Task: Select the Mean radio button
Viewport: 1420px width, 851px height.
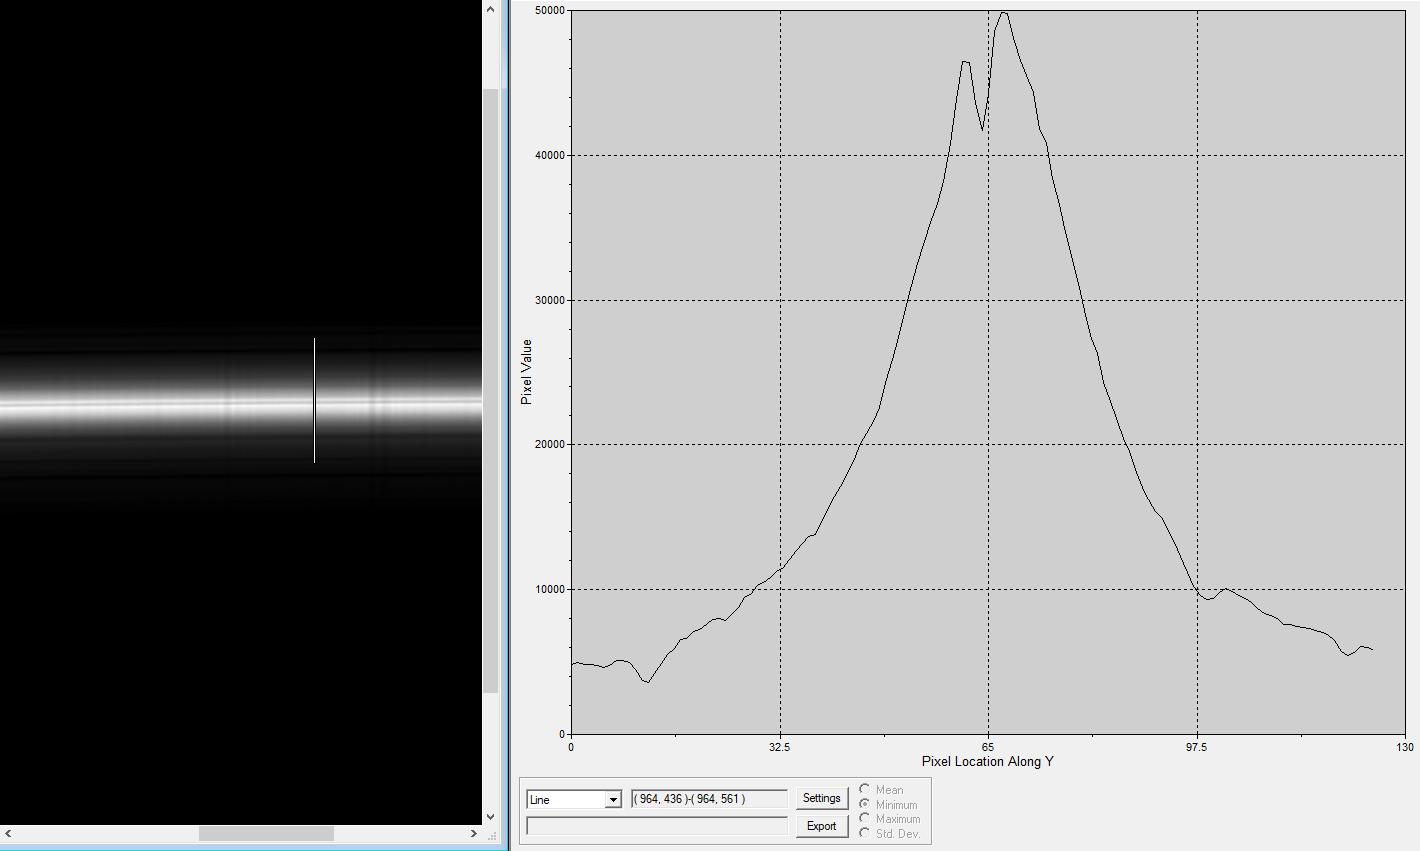Action: tap(864, 789)
